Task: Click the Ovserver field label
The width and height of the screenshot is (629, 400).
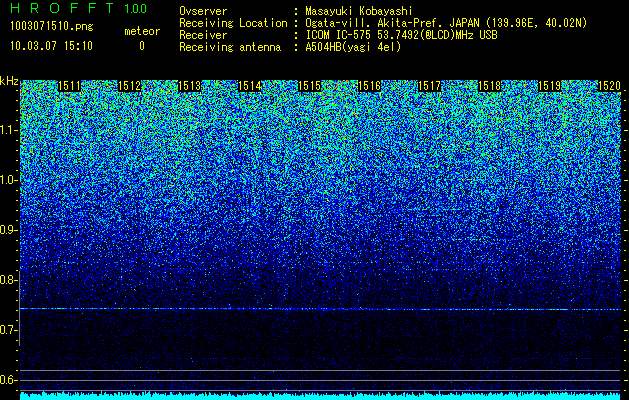Action: (x=203, y=11)
